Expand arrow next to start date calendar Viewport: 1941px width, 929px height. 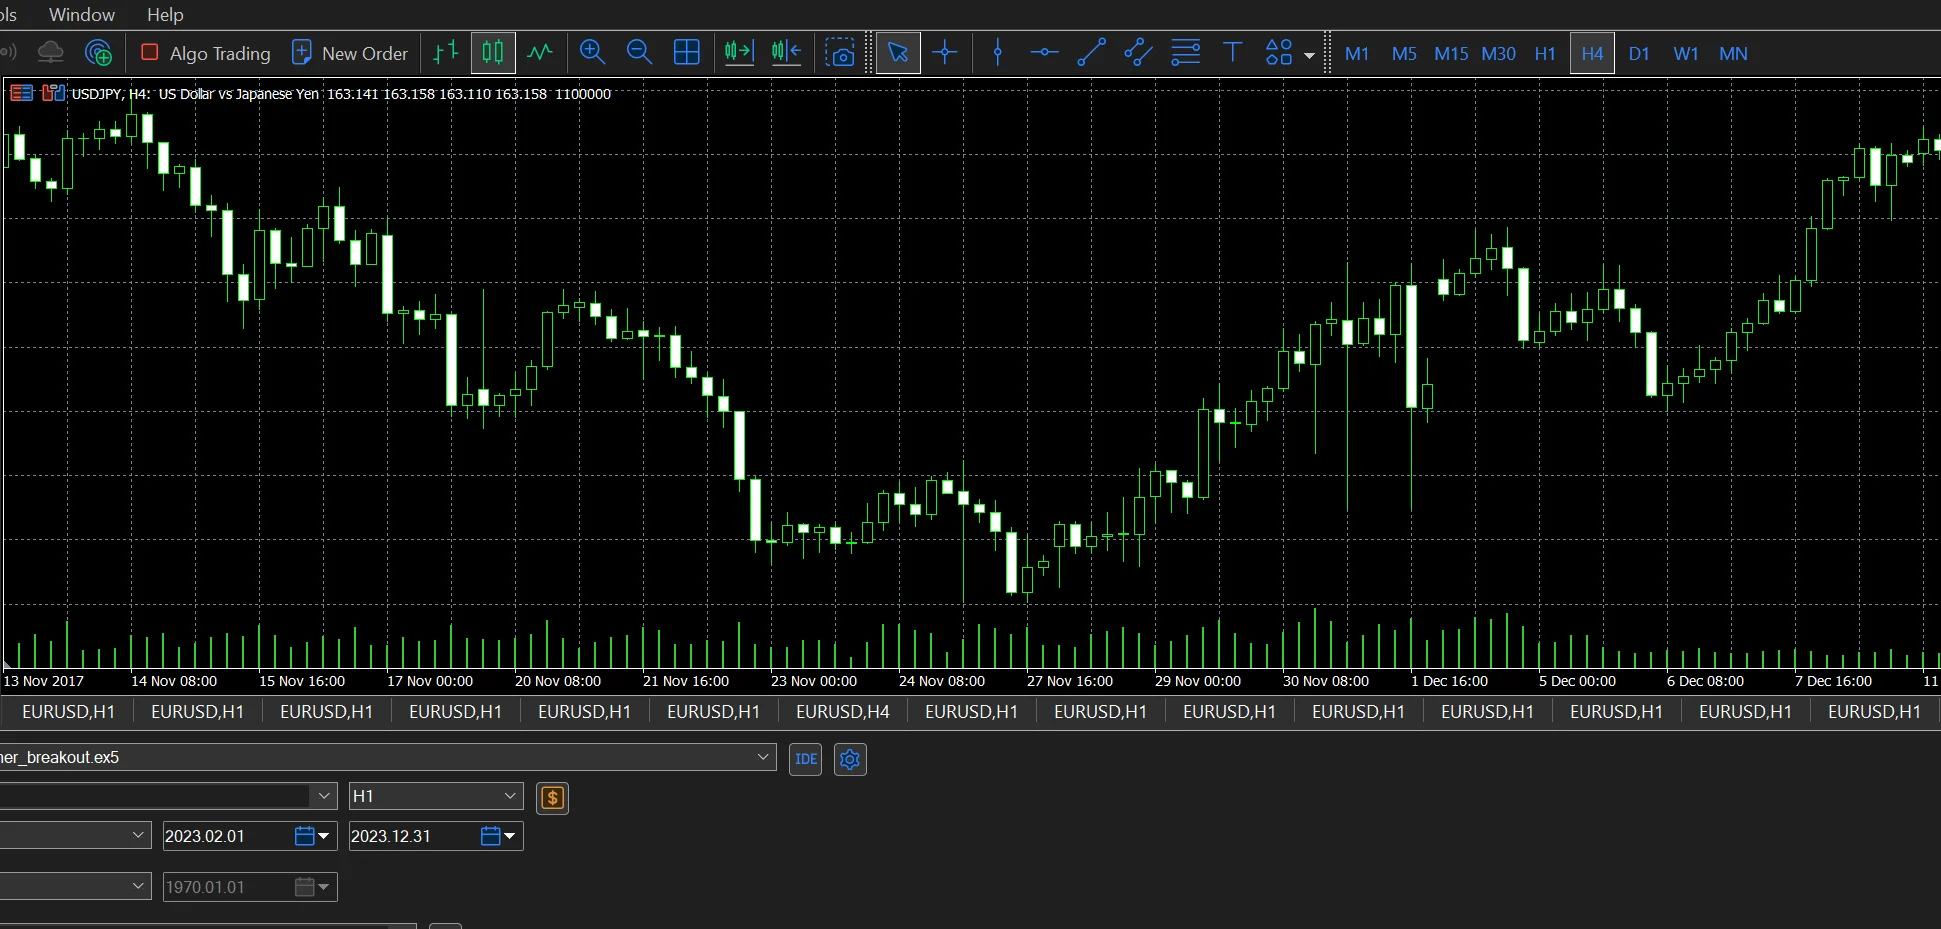coord(324,836)
